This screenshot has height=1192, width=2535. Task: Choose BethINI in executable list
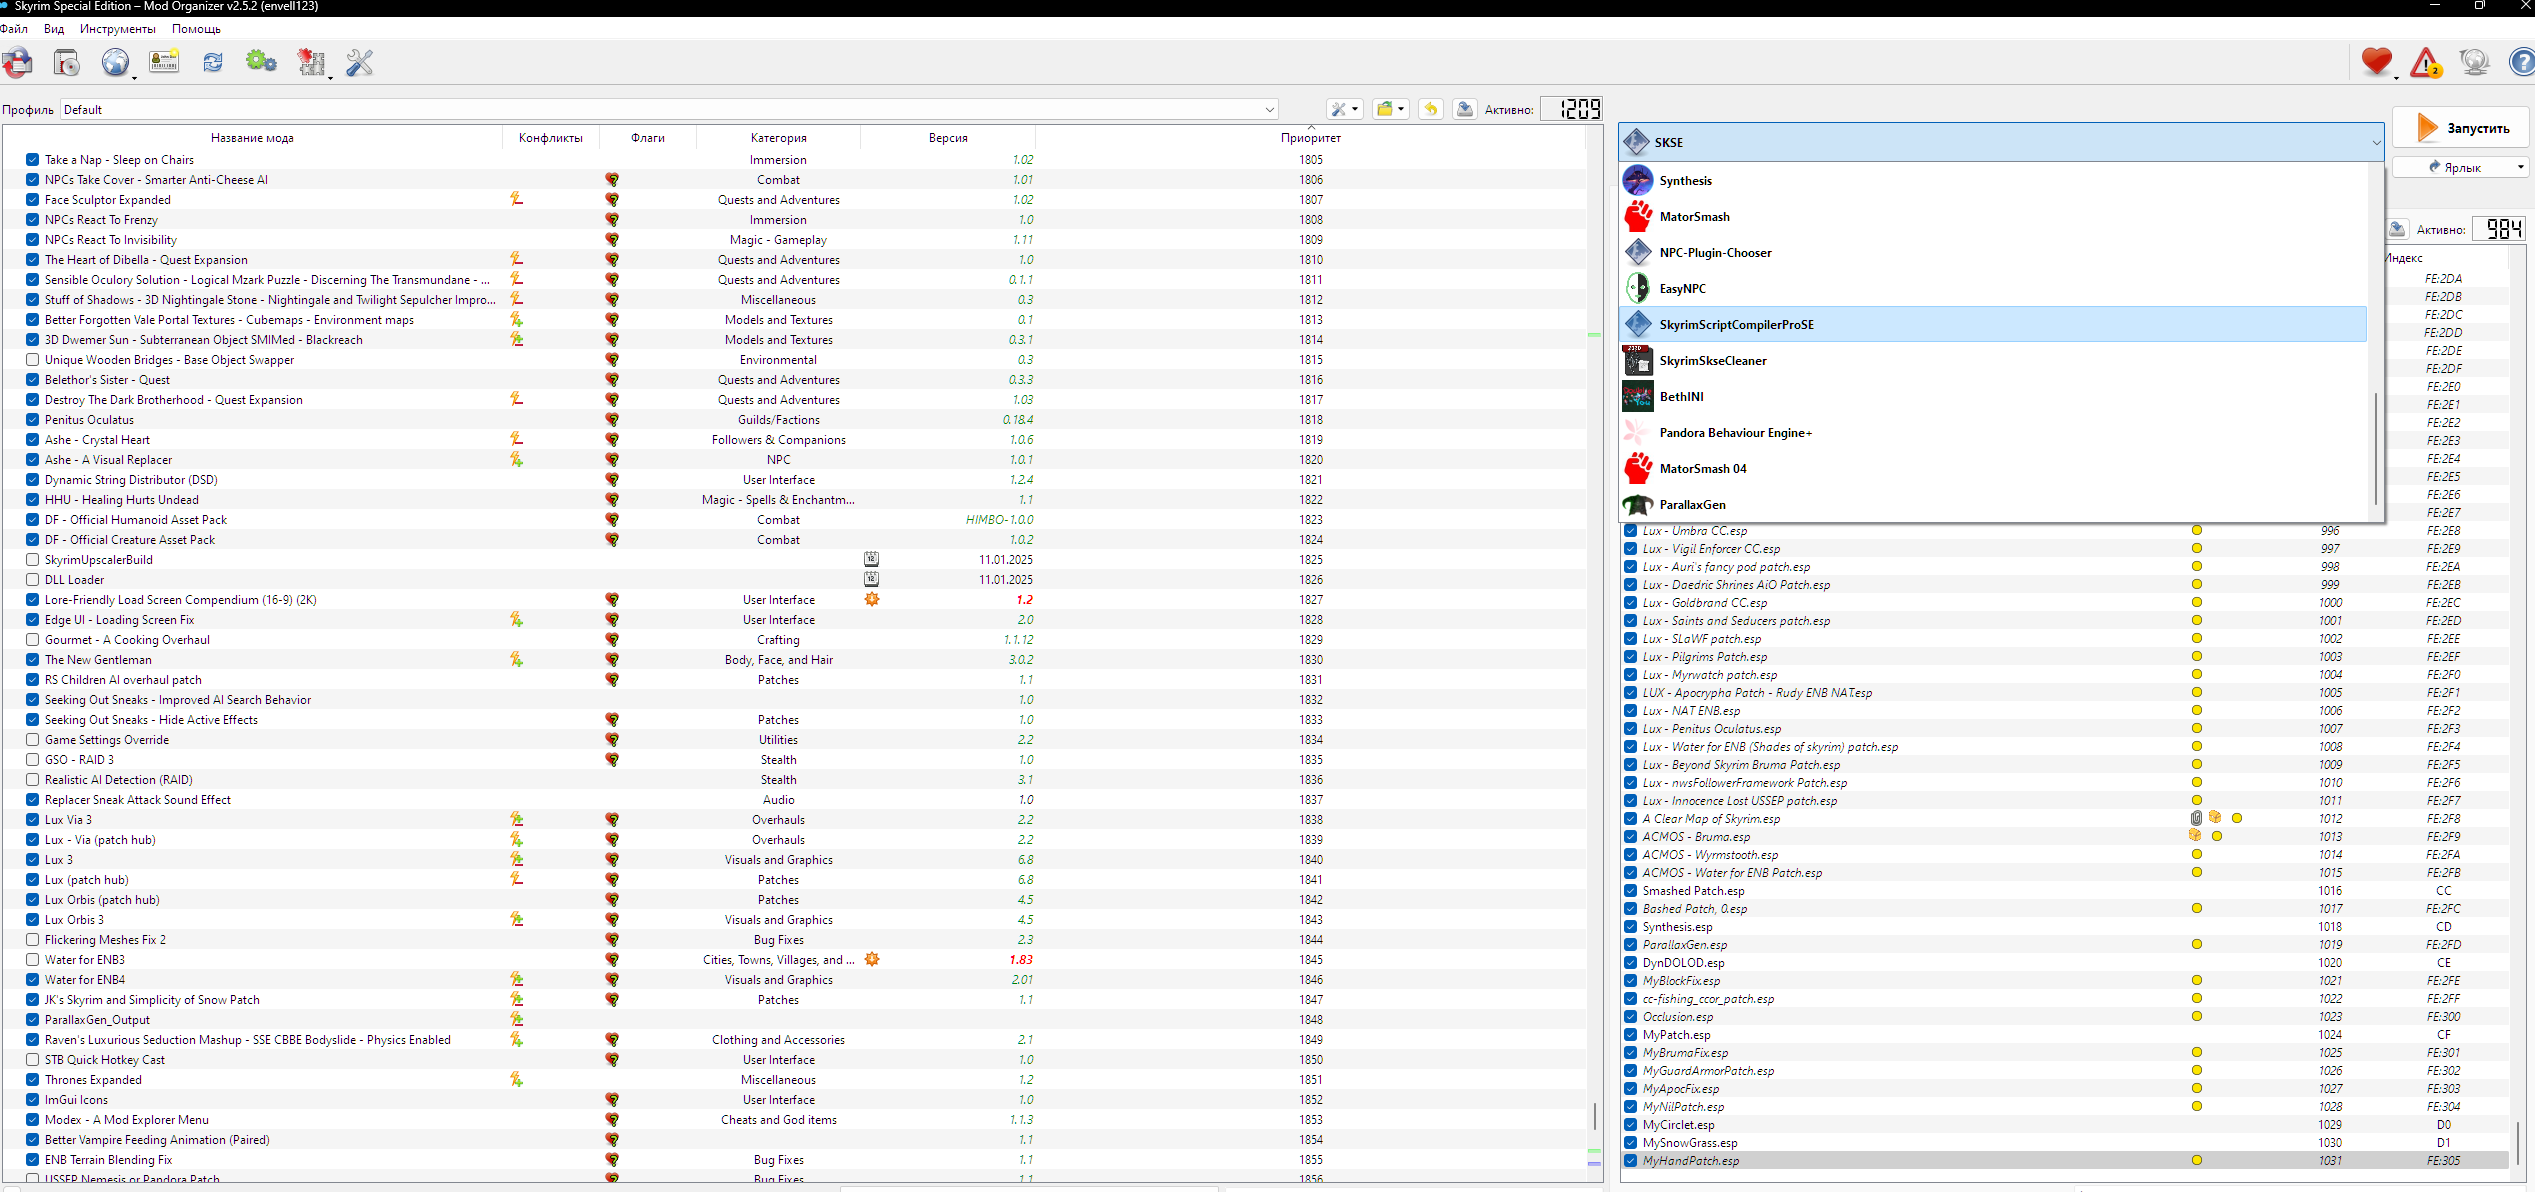(x=1993, y=397)
